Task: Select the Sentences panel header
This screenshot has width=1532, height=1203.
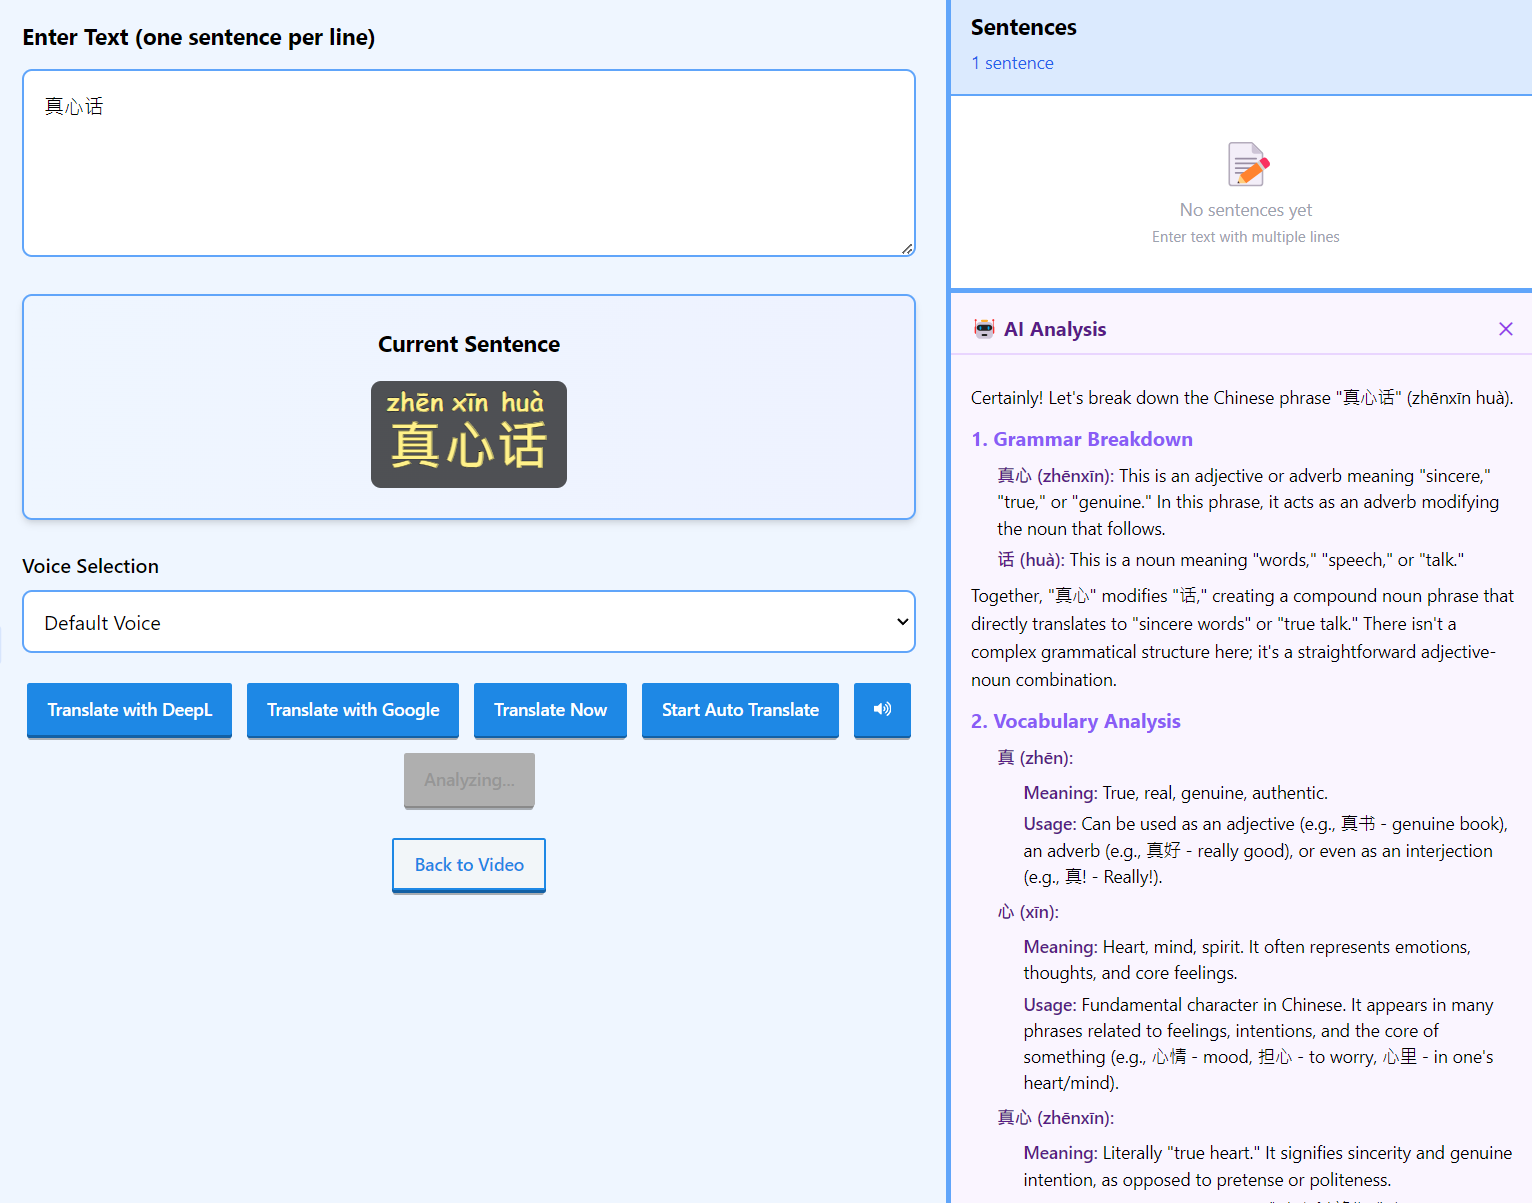Action: click(1023, 27)
